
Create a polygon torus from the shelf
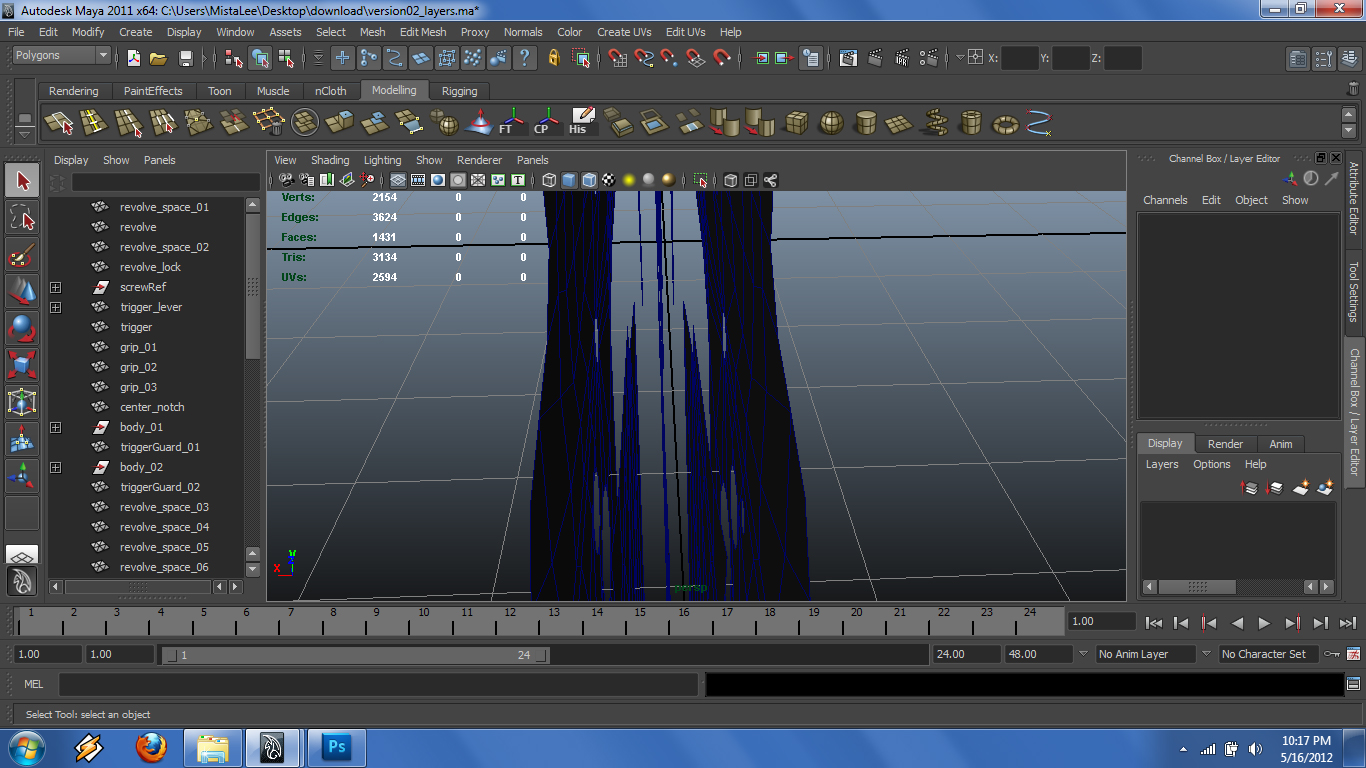coord(1005,123)
